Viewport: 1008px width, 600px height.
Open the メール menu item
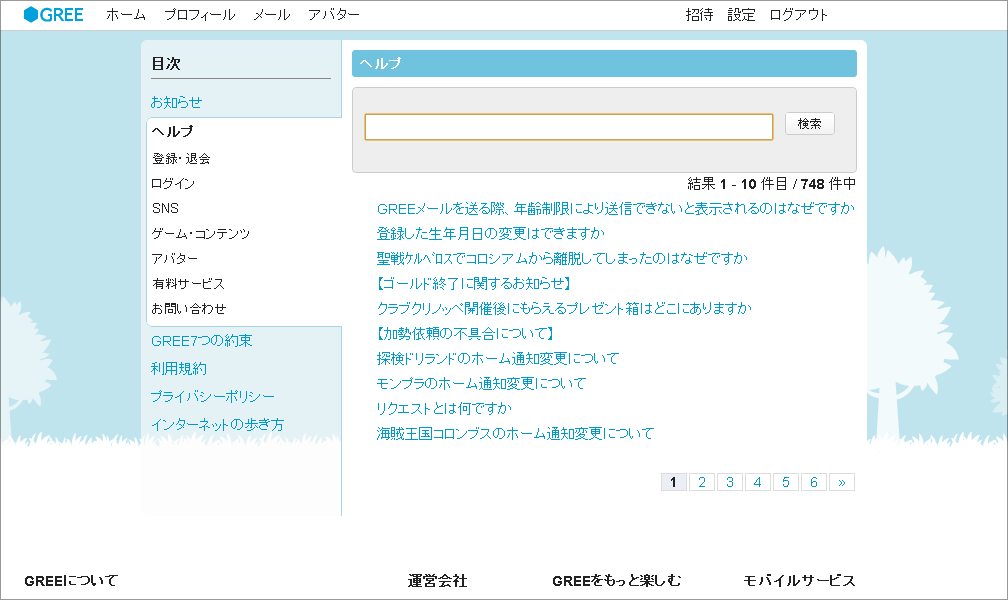point(271,14)
